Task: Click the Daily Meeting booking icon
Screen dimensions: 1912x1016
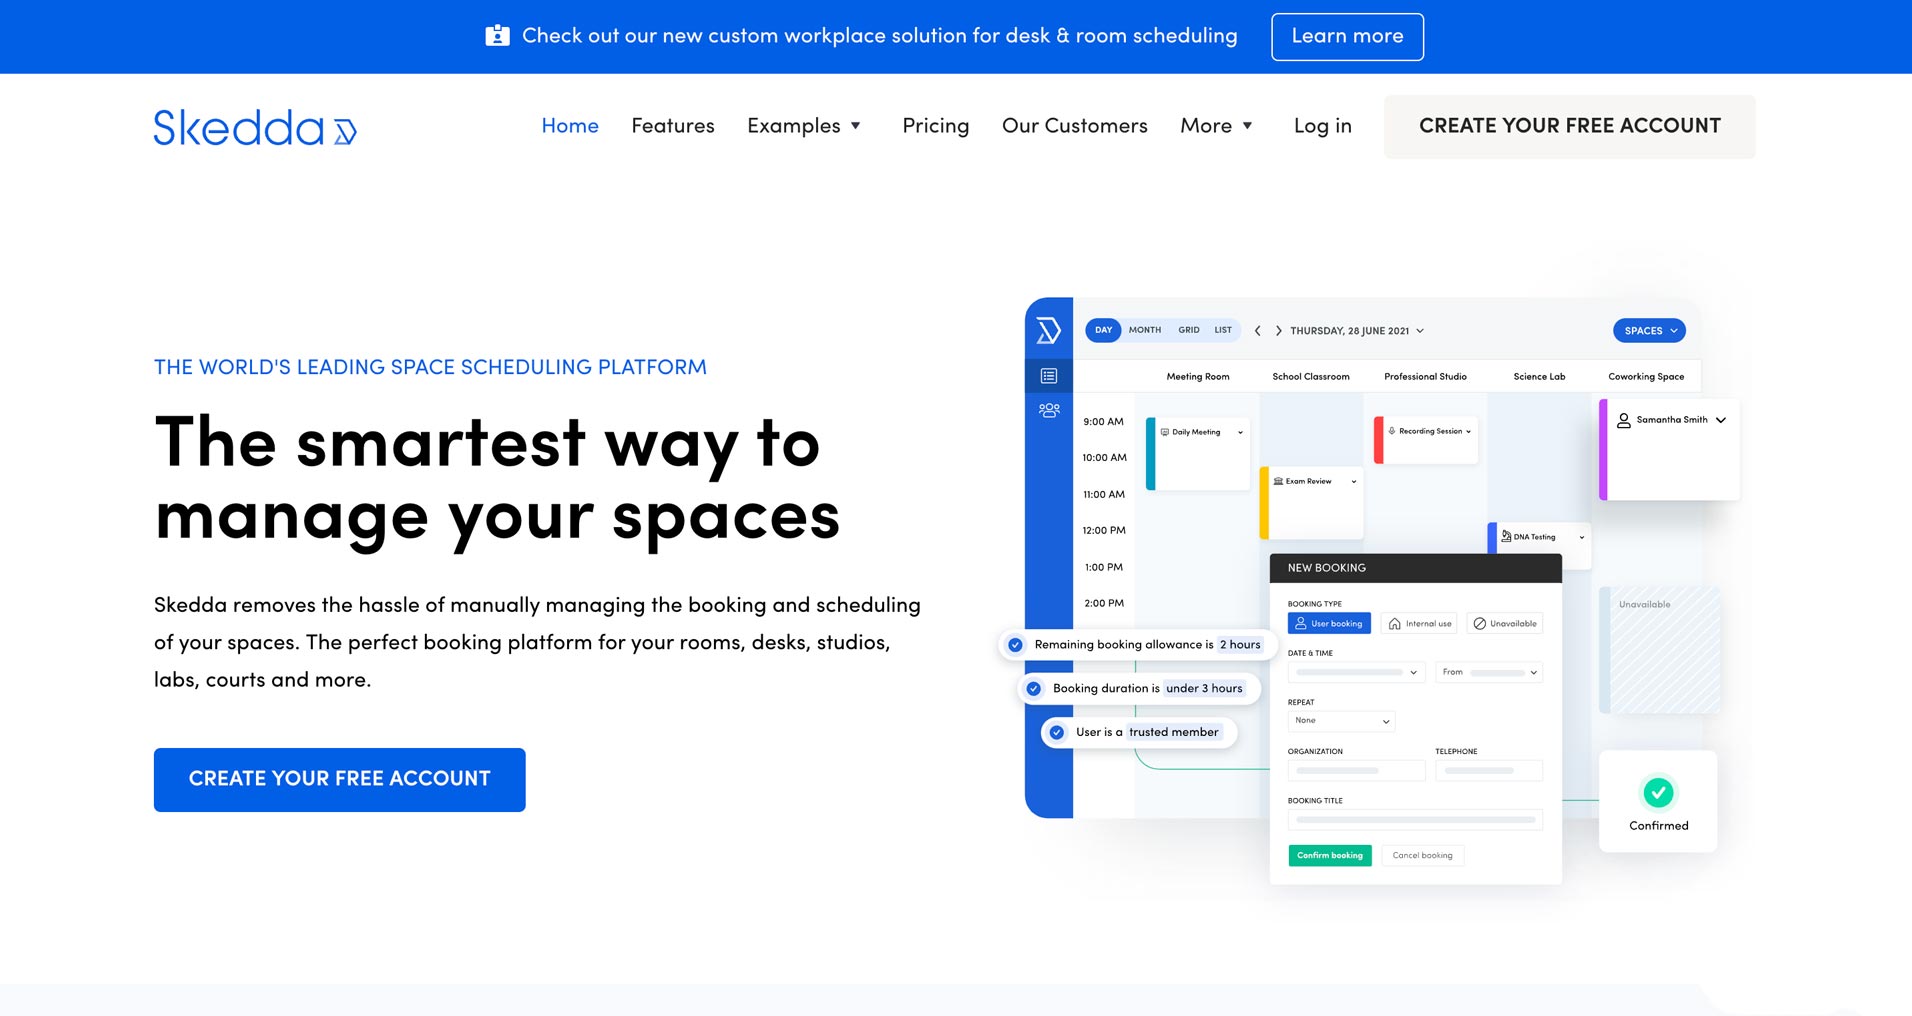Action: [1165, 432]
